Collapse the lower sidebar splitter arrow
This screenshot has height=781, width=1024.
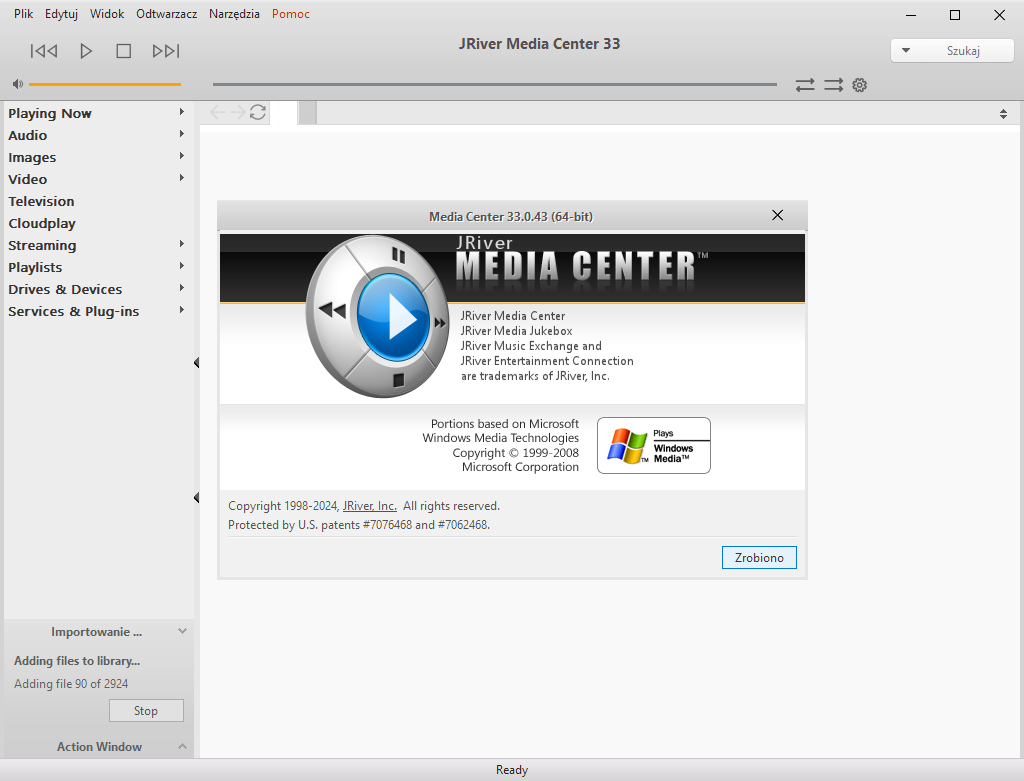[x=196, y=498]
